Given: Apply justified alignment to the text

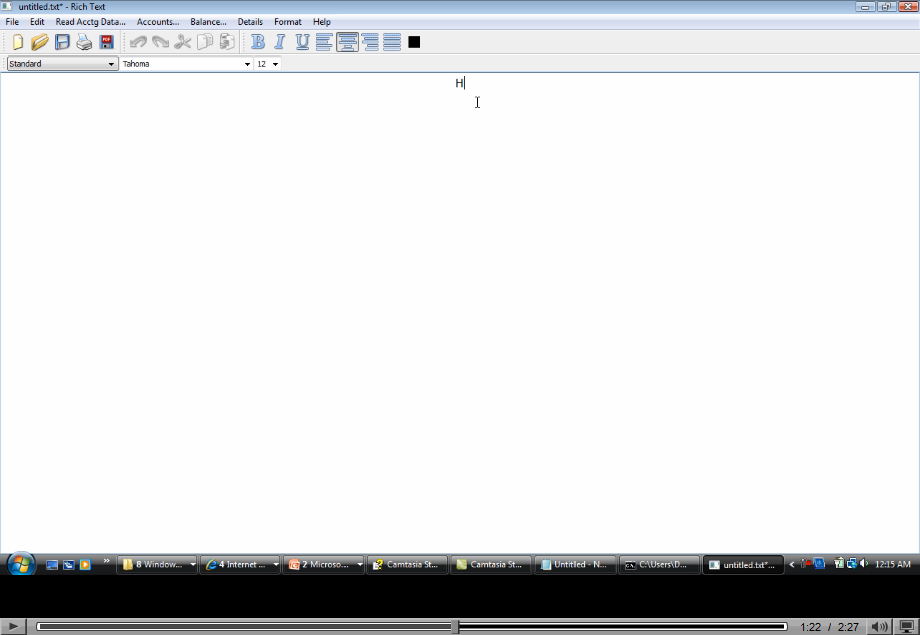Looking at the screenshot, I should pyautogui.click(x=392, y=42).
